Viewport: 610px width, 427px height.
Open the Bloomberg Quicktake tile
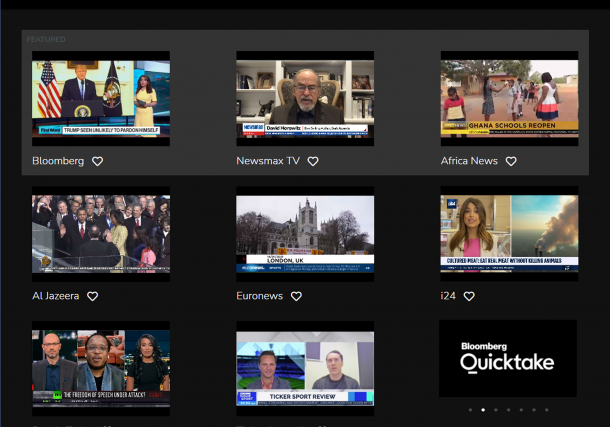coord(508,358)
